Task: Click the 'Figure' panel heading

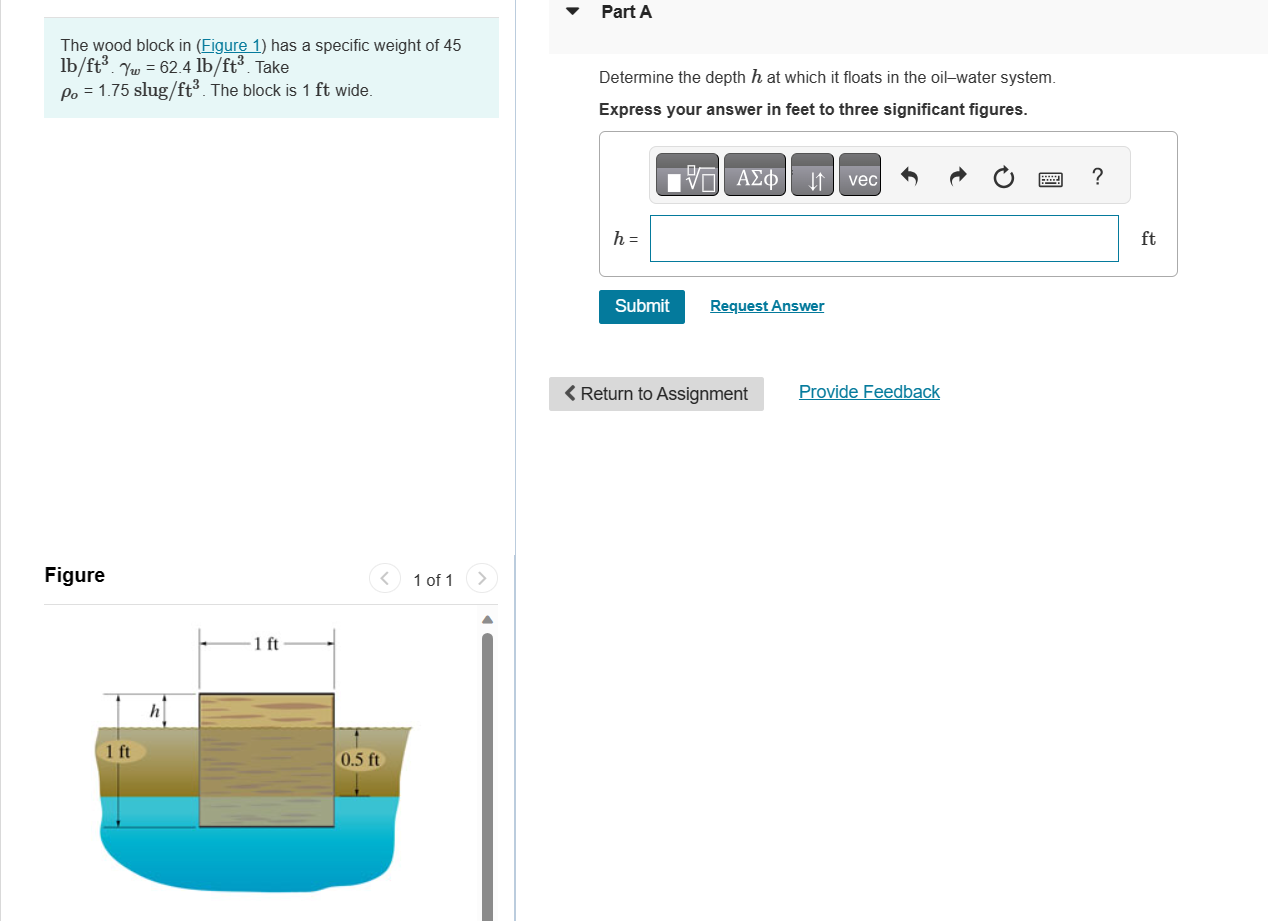Action: pyautogui.click(x=75, y=575)
